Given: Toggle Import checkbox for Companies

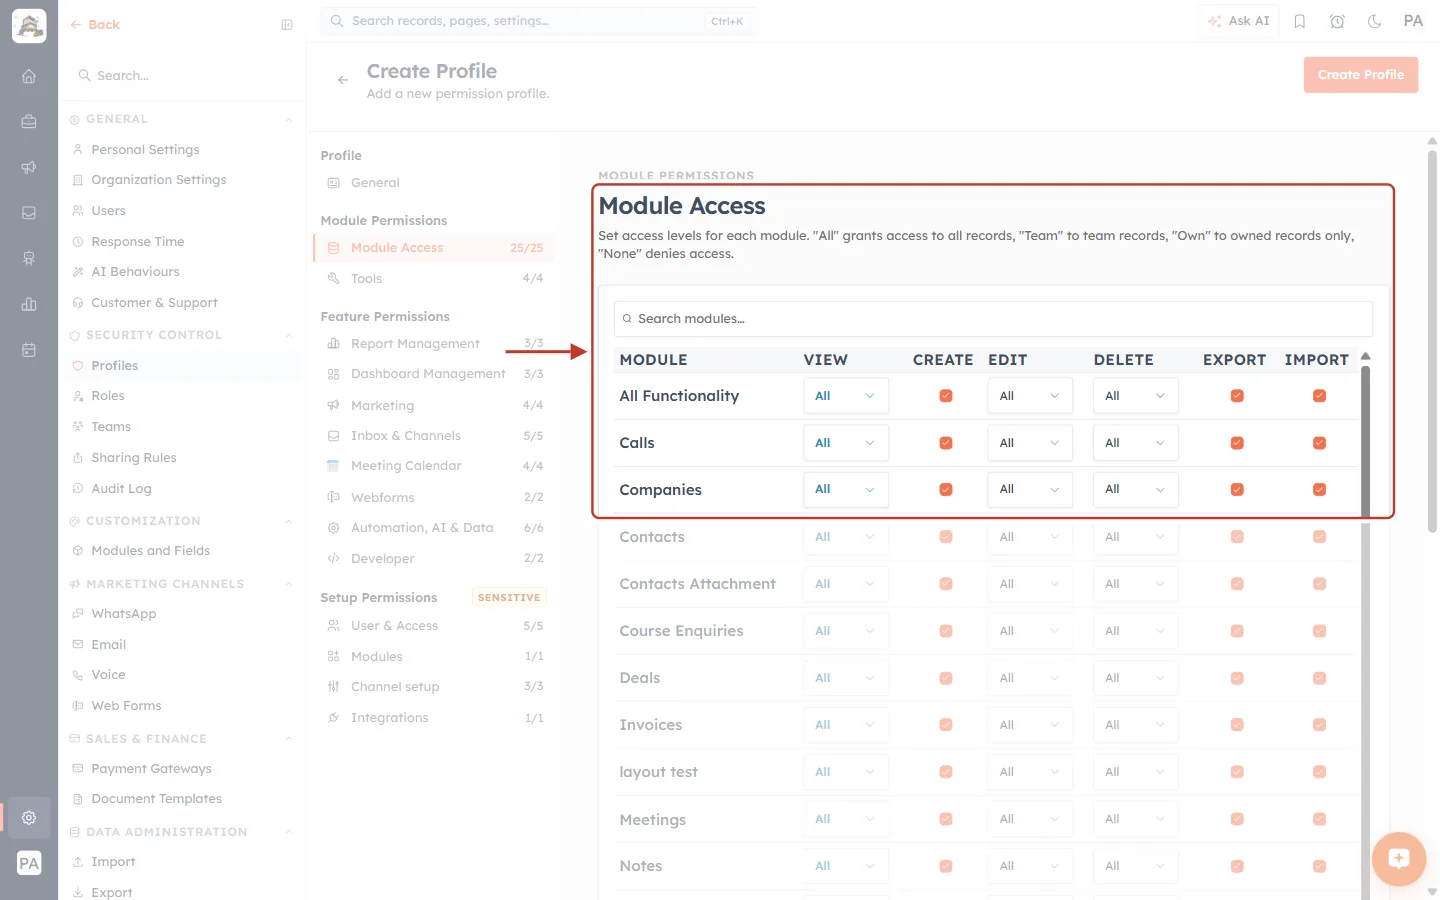Looking at the screenshot, I should pyautogui.click(x=1319, y=490).
